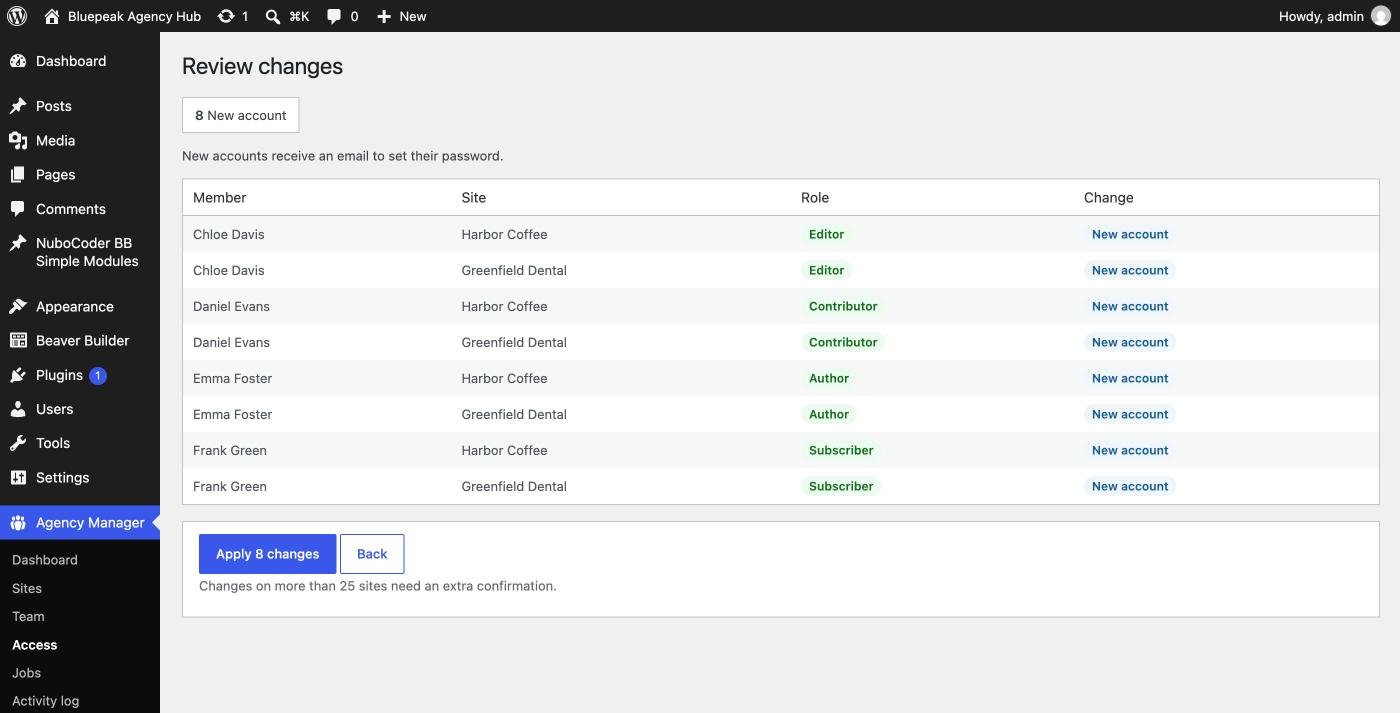Click the WordPress logo icon
The width and height of the screenshot is (1400, 713).
(x=17, y=16)
